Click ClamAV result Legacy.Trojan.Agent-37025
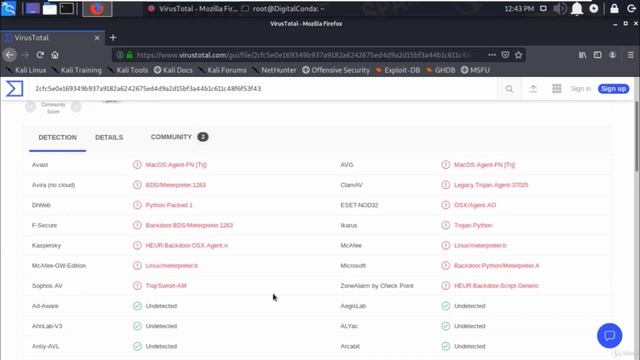This screenshot has width=640, height=360. (491, 185)
